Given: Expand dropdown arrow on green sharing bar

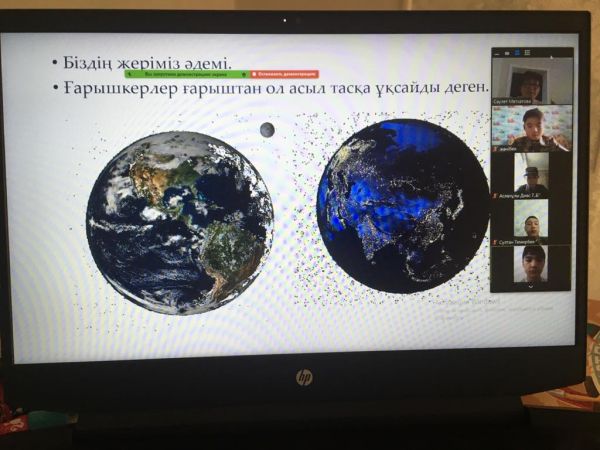Looking at the screenshot, I should click(243, 73).
